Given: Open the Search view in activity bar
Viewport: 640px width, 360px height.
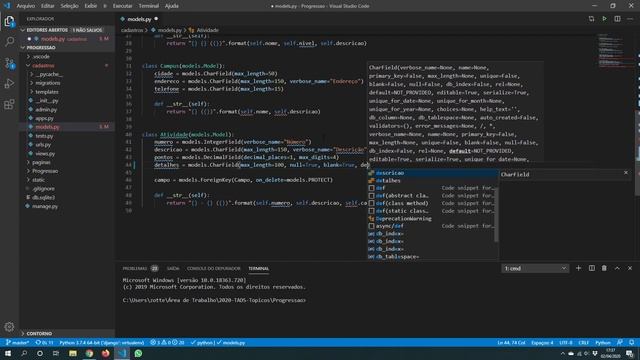Looking at the screenshot, I should pos(9,42).
